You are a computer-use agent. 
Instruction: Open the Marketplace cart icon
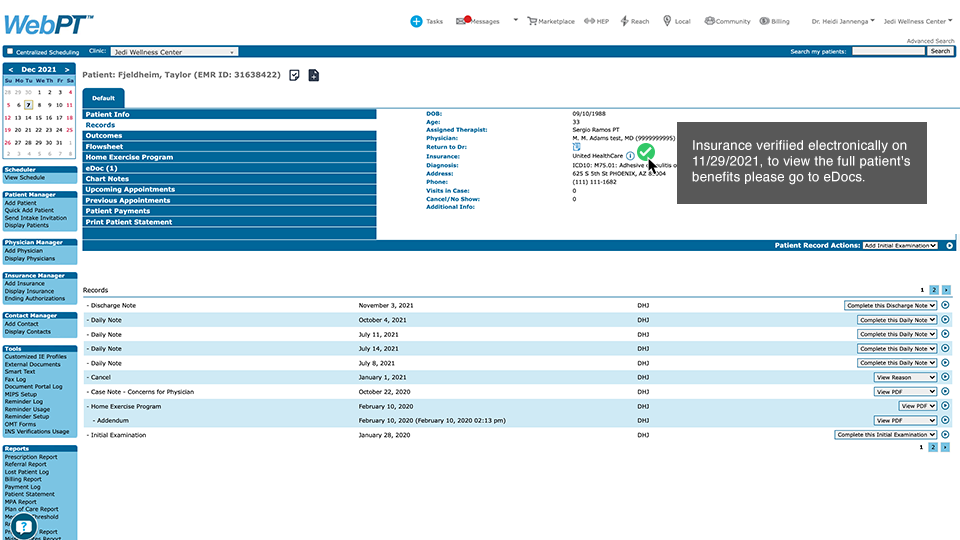(532, 21)
